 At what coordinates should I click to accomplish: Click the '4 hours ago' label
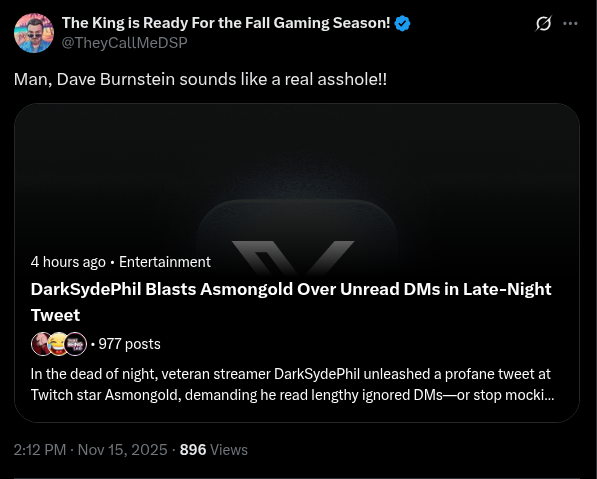point(68,262)
